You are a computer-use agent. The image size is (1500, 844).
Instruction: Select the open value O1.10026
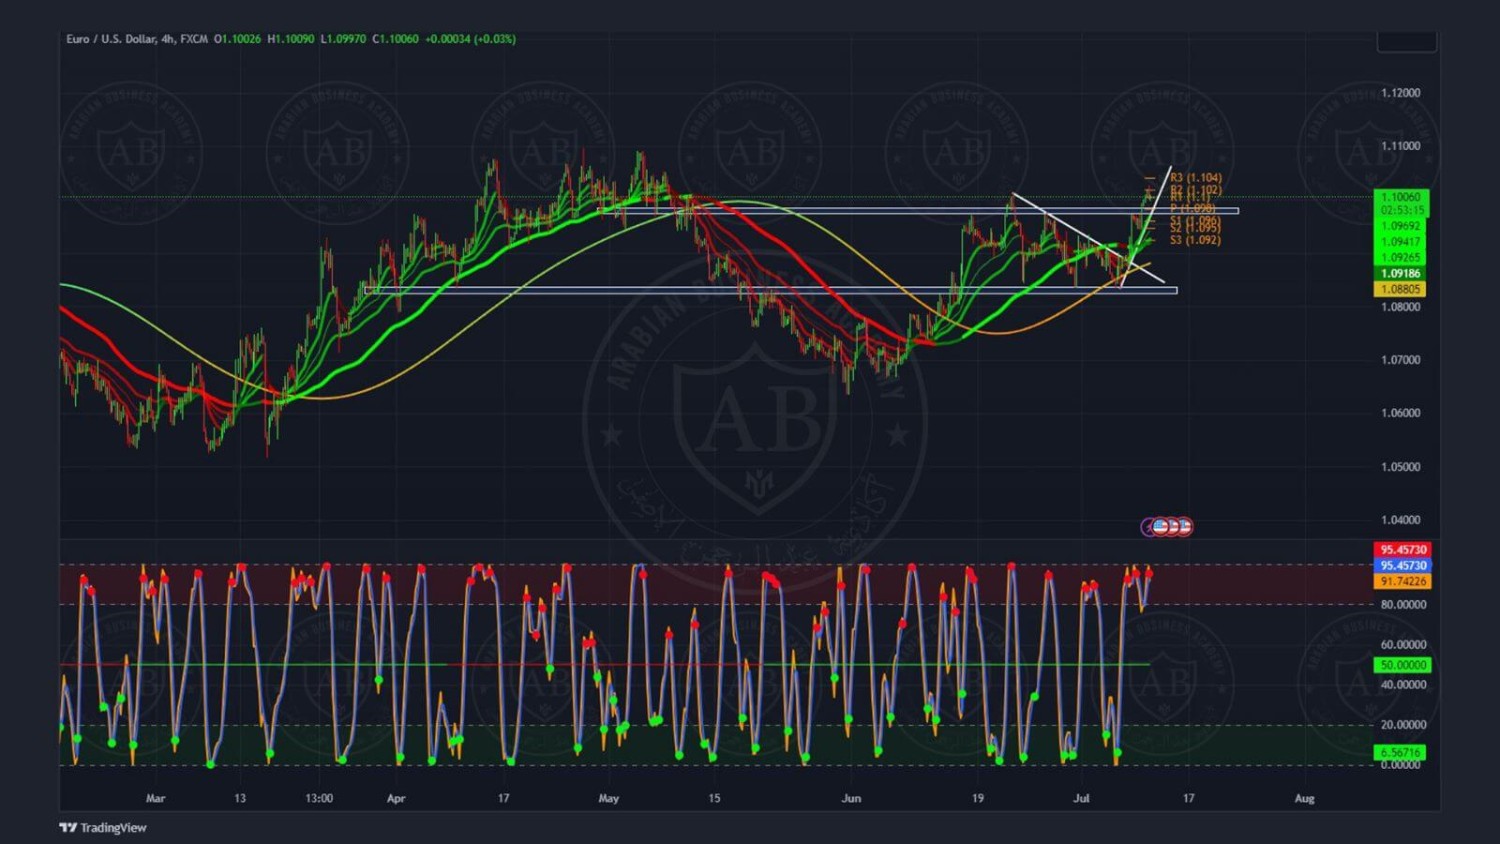237,39
